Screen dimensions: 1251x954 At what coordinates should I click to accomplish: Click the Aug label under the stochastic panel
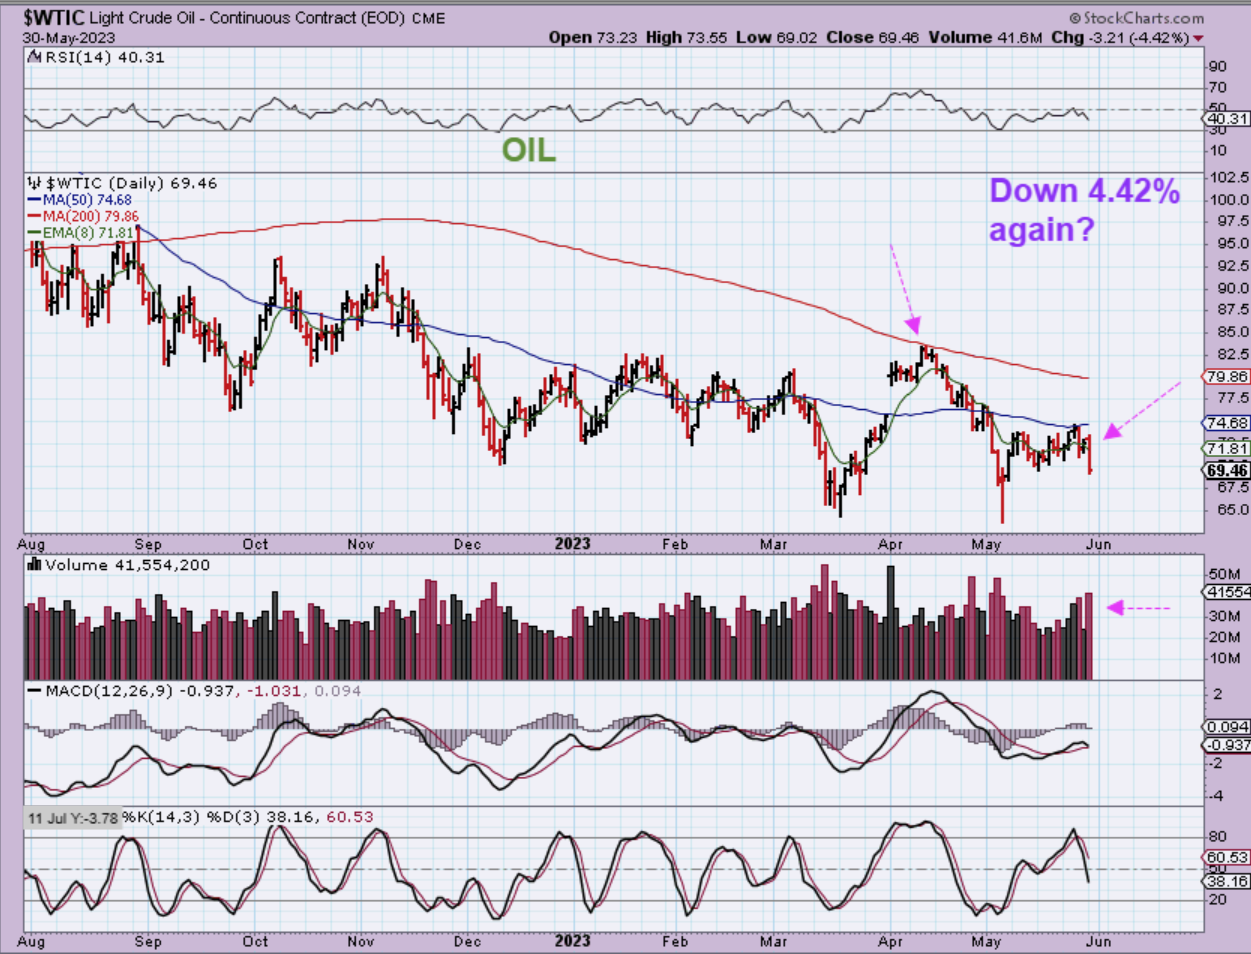32,941
